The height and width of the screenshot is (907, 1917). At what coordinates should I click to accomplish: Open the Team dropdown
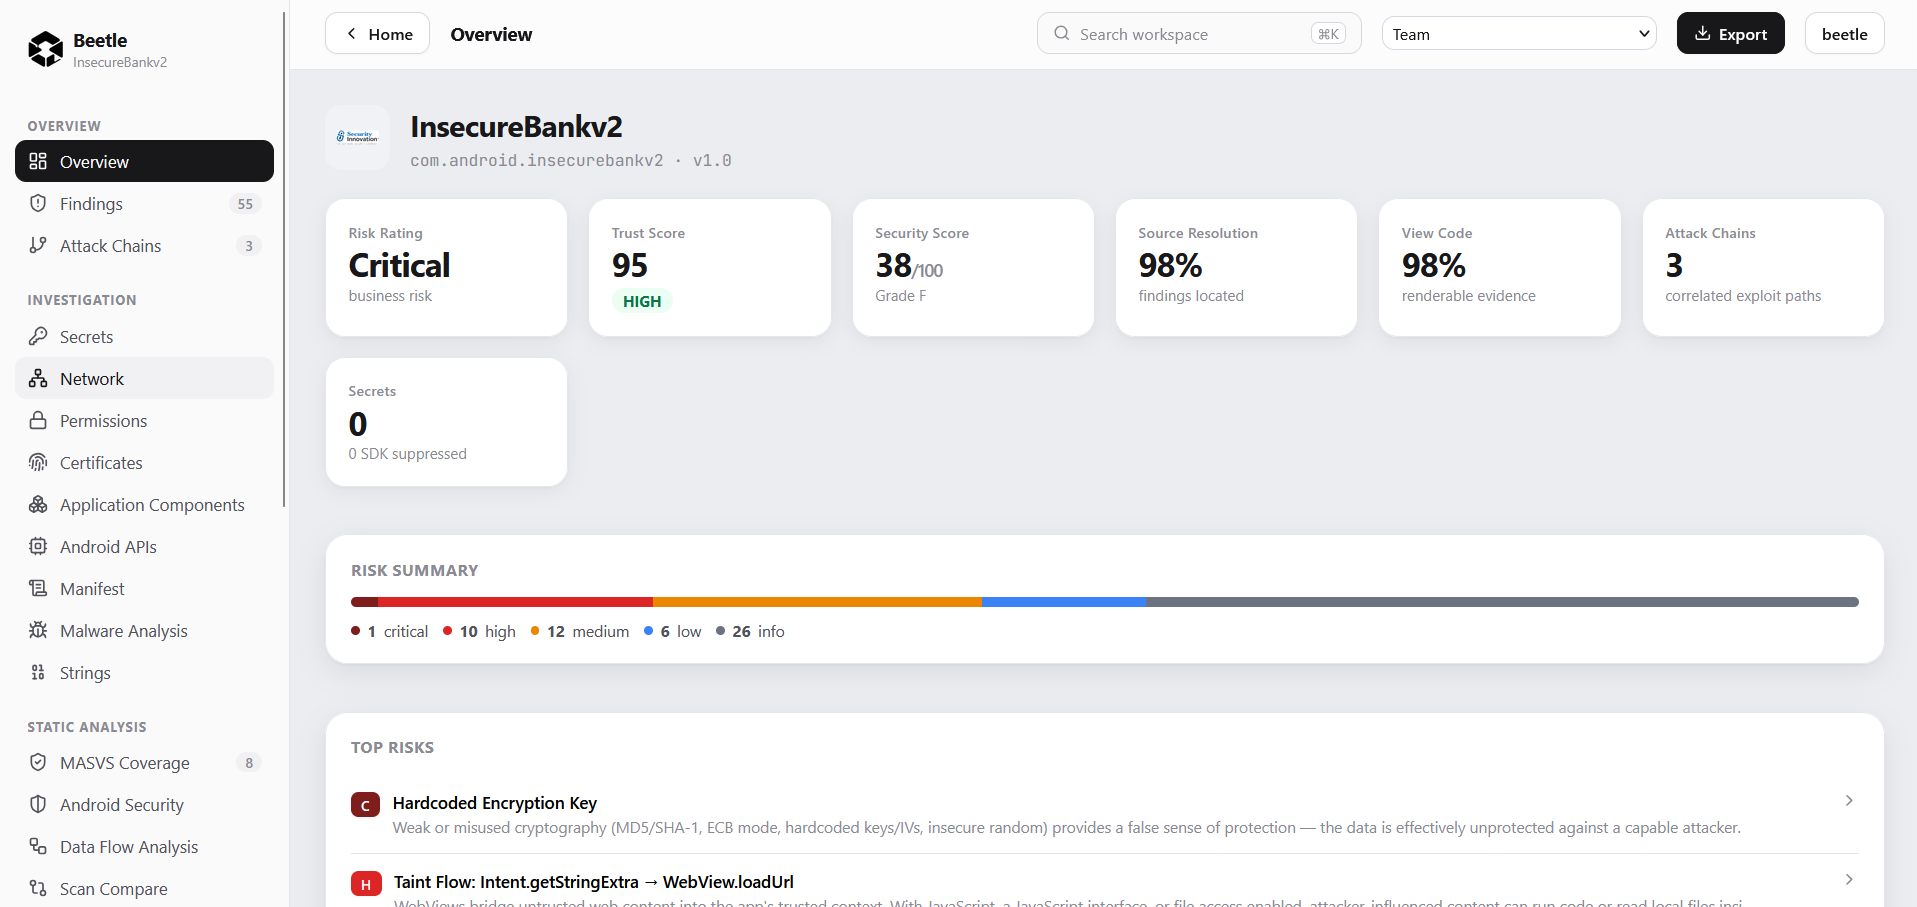(x=1519, y=33)
